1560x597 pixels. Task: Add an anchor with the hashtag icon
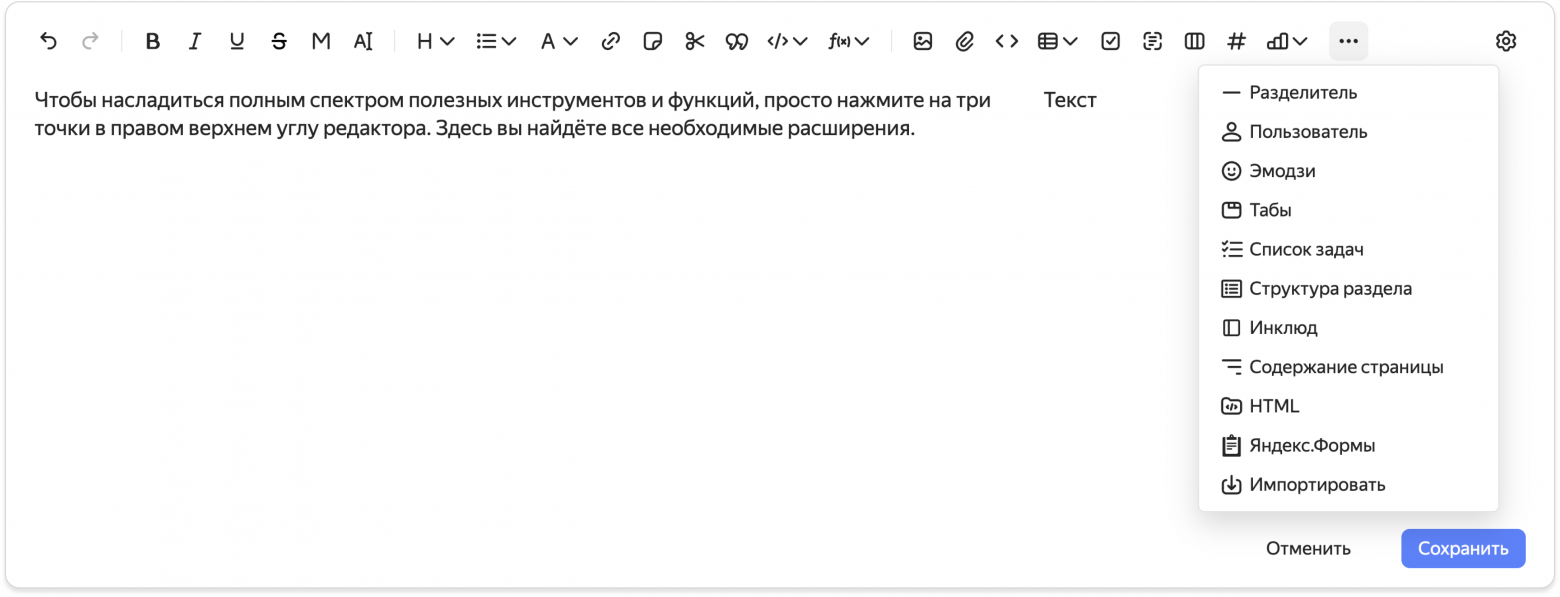(x=1237, y=41)
